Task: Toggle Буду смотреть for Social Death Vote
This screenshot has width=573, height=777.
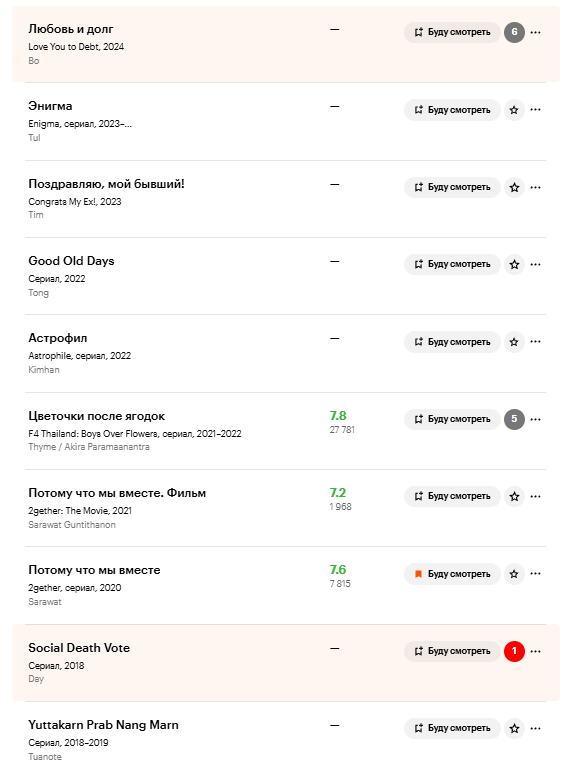Action: click(452, 651)
